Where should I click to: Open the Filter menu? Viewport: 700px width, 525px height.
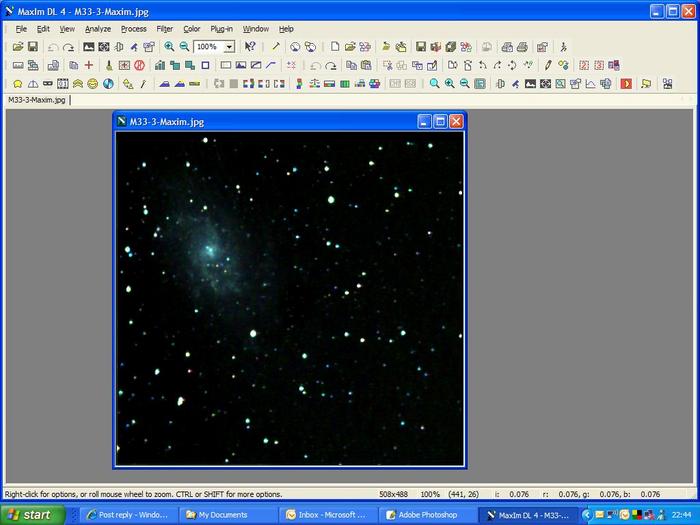point(164,29)
